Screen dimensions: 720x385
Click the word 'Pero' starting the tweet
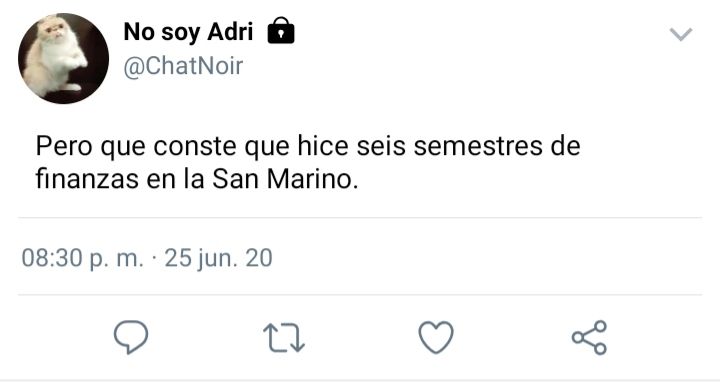click(64, 146)
